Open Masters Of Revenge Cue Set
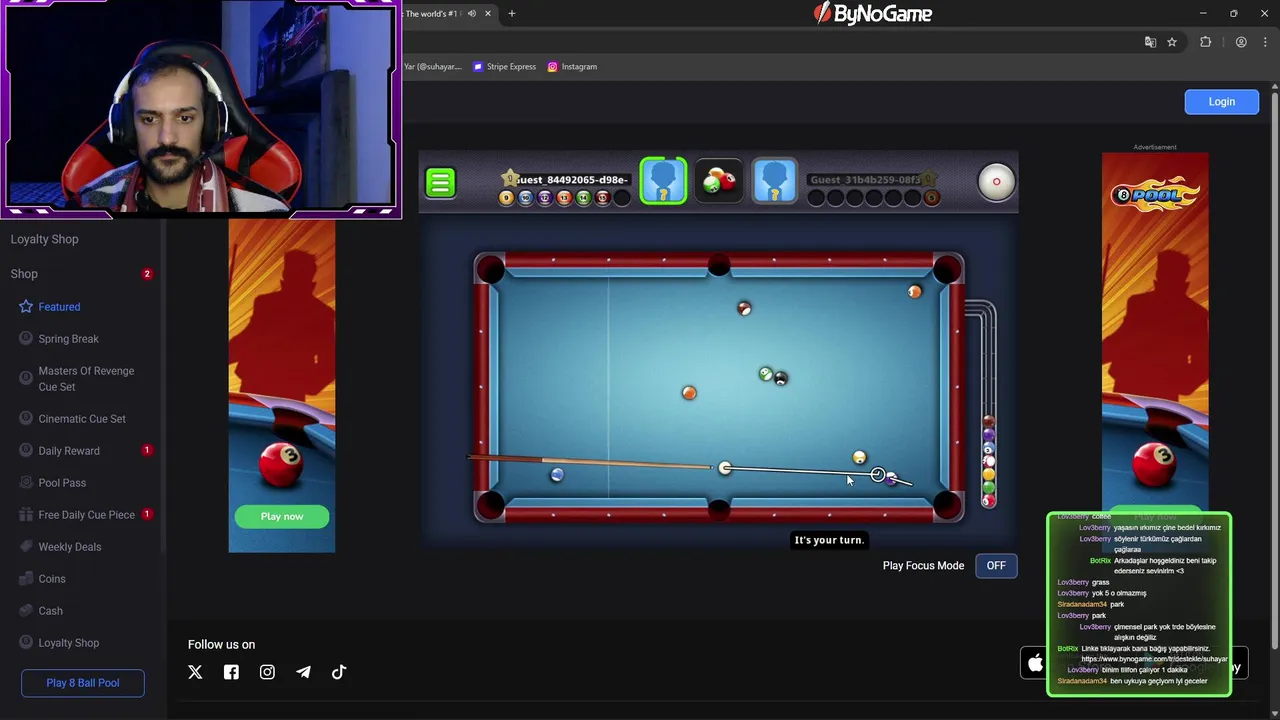This screenshot has width=1280, height=720. tap(86, 379)
